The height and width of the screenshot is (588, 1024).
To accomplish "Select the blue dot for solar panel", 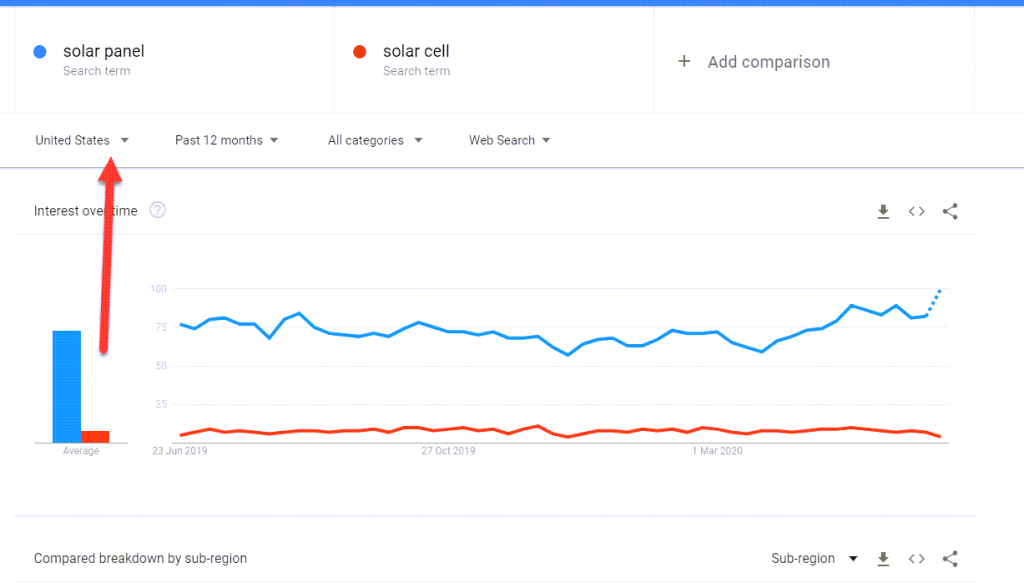I will (x=40, y=52).
